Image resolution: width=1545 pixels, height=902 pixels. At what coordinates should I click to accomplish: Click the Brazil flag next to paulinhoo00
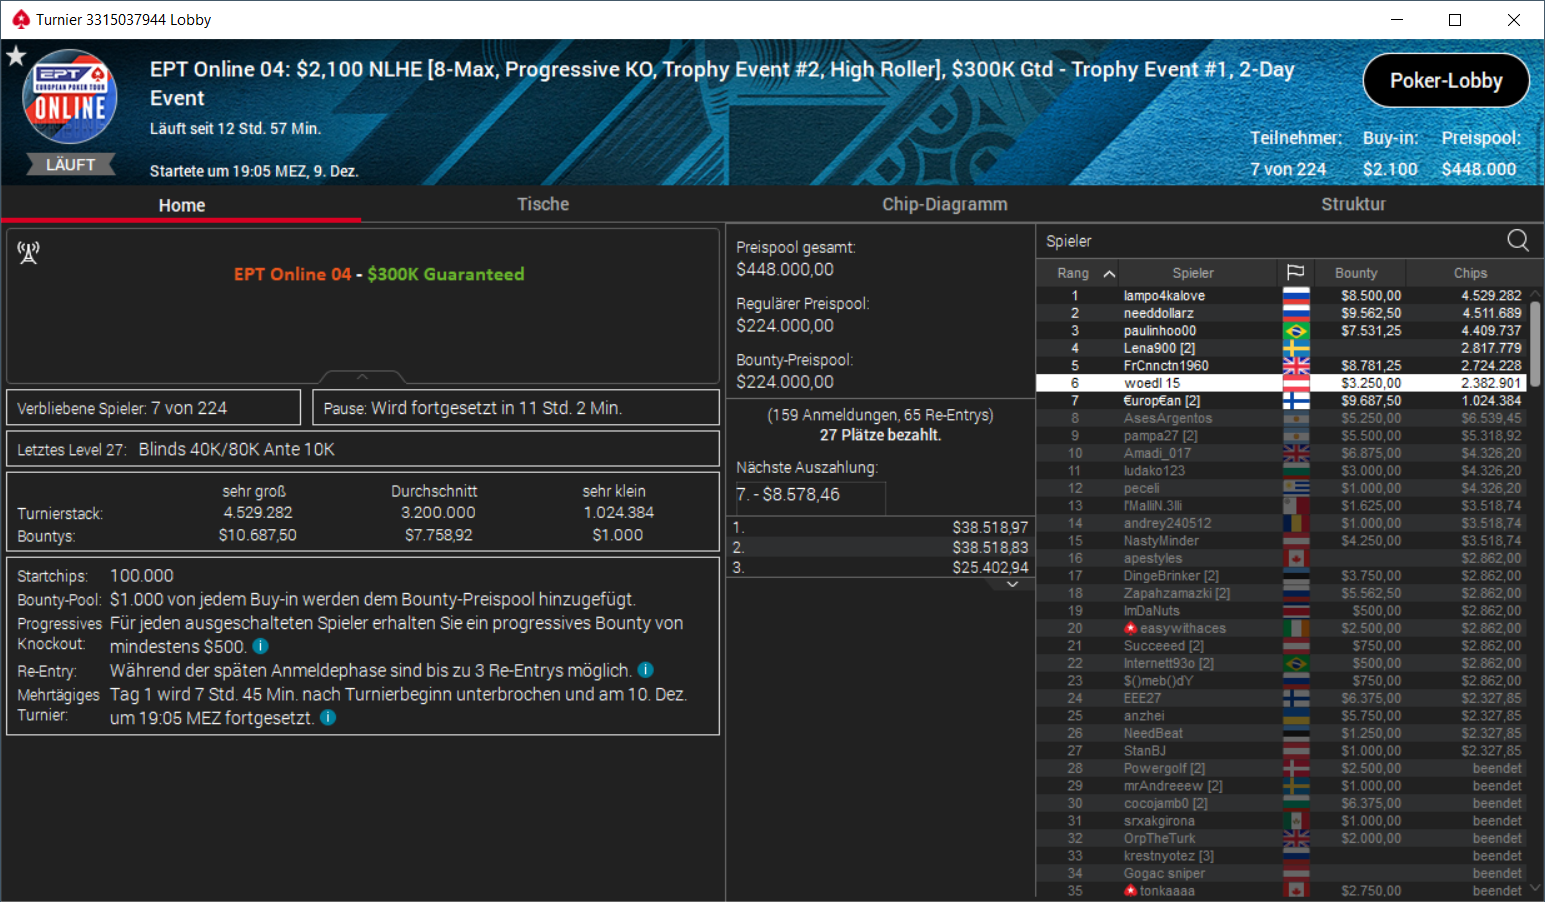pyautogui.click(x=1296, y=331)
